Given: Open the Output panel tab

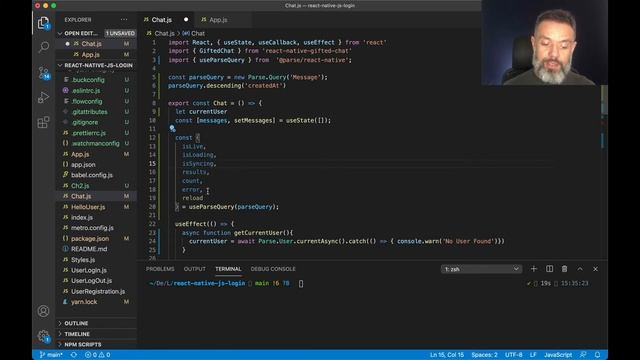Looking at the screenshot, I should pos(195,269).
